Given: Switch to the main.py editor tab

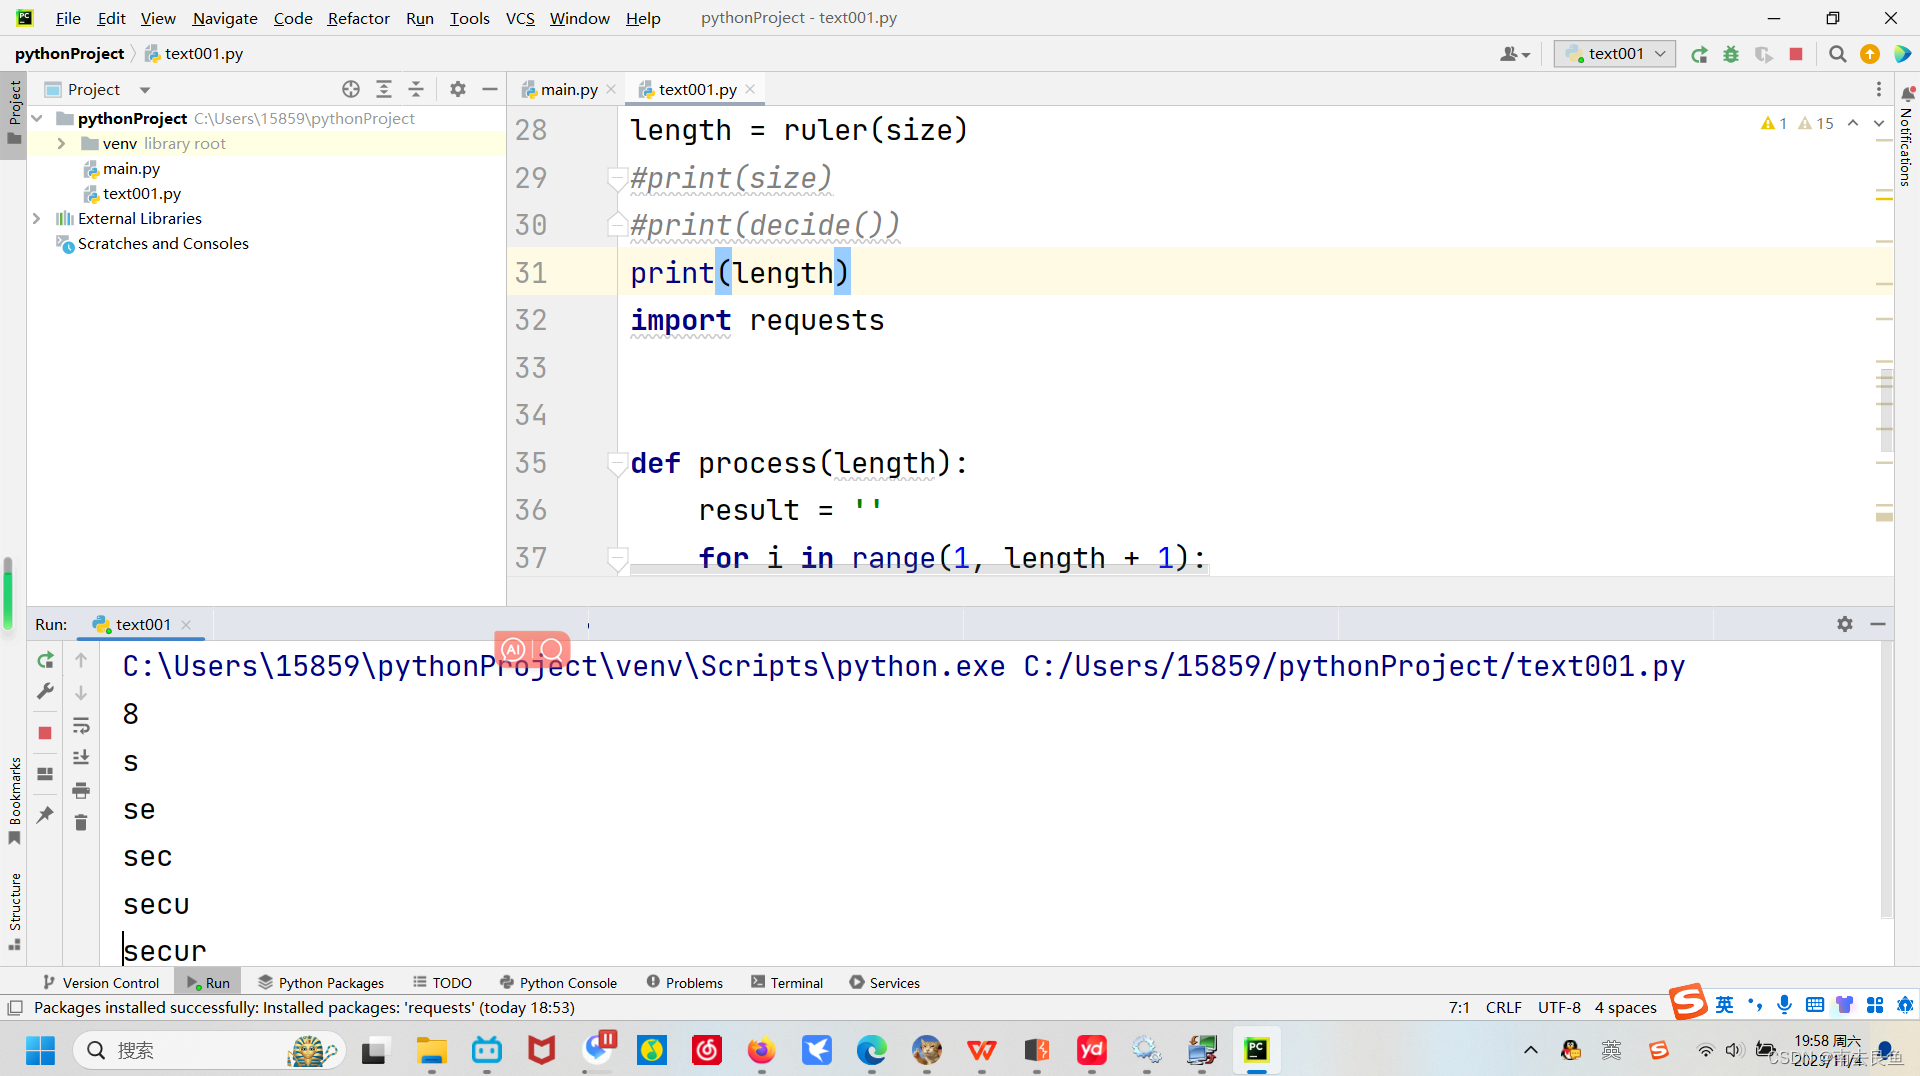Looking at the screenshot, I should point(567,89).
